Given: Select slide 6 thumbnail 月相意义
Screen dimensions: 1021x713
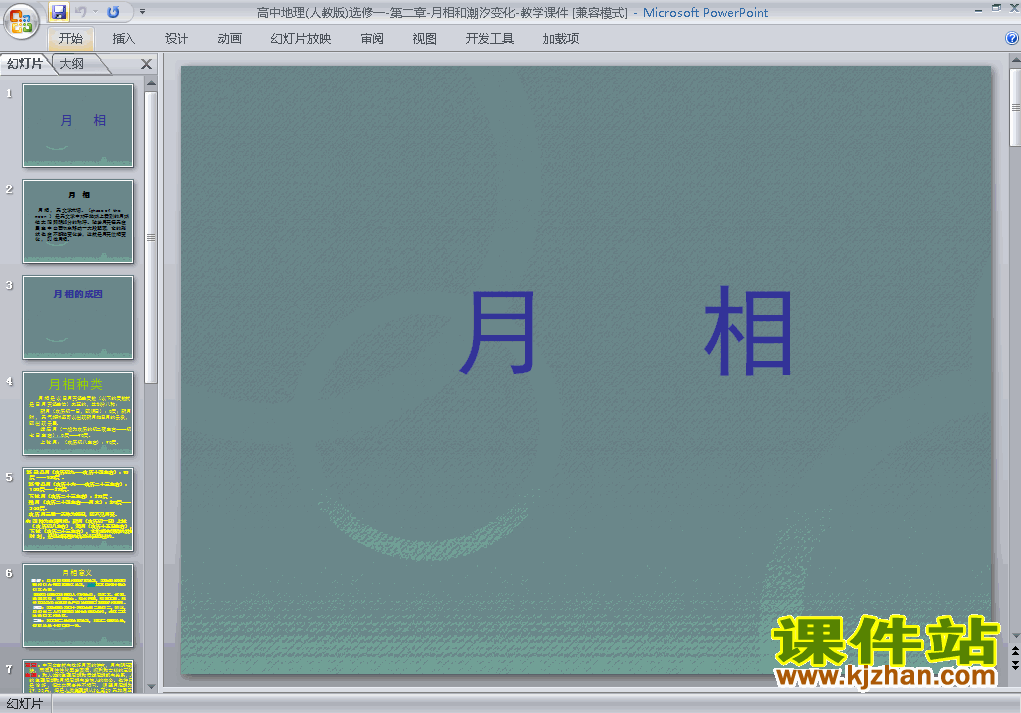Looking at the screenshot, I should pos(78,606).
